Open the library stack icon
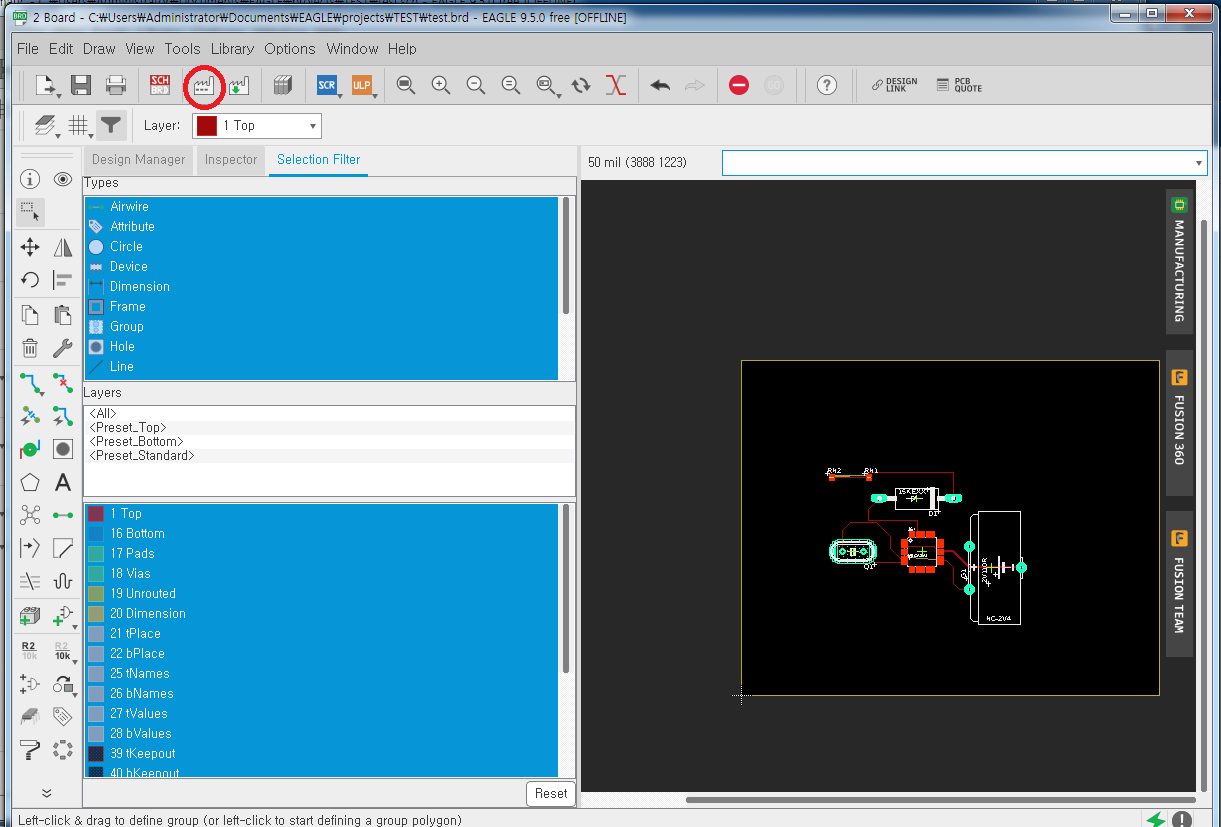Image resolution: width=1221 pixels, height=827 pixels. point(283,86)
